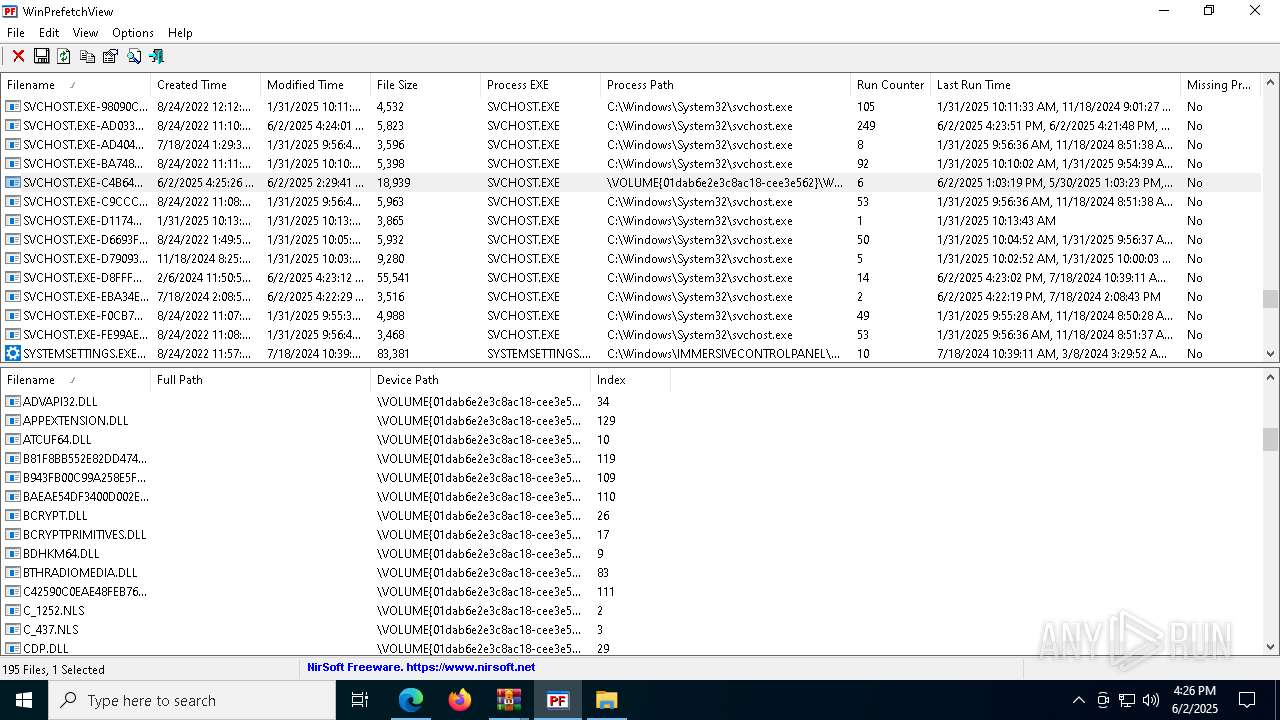Select the SVCHOST.EXE-98090C row

coord(631,107)
